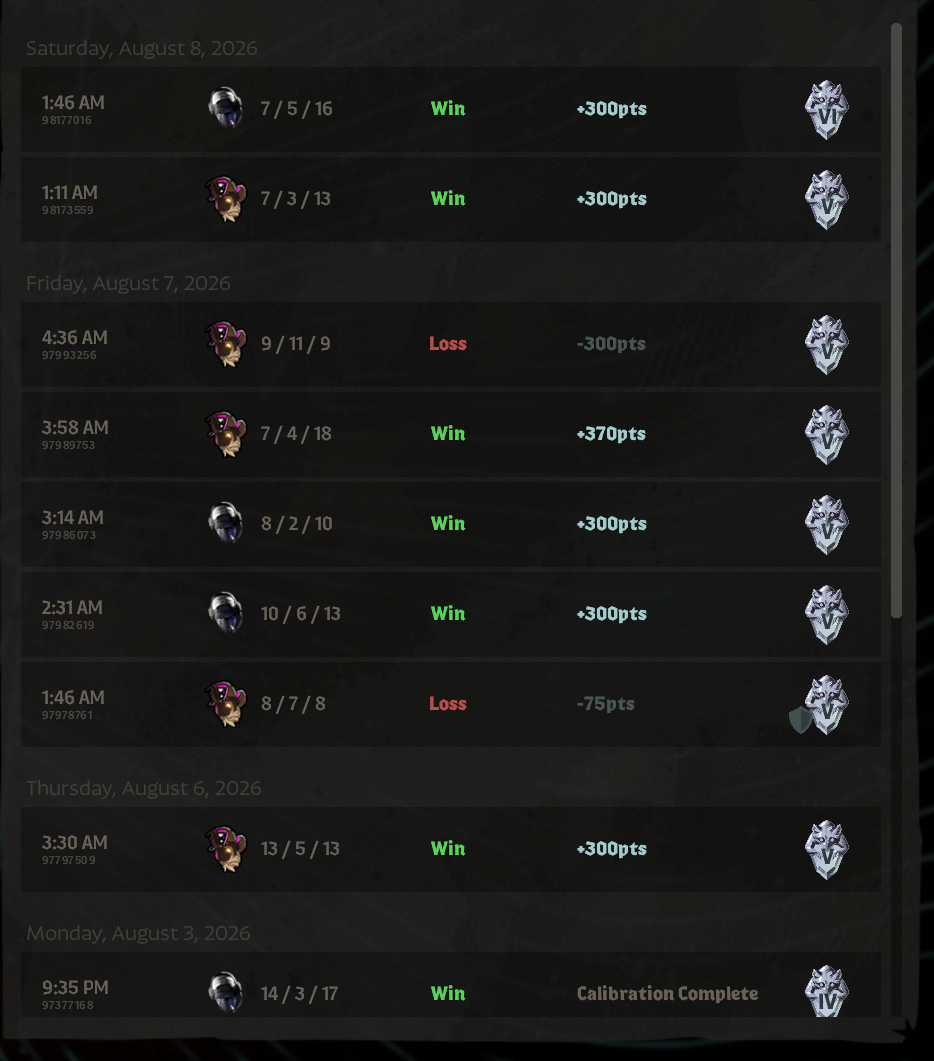Viewport: 934px width, 1061px height.
Task: Click the Win result of the 1:11 AM match
Action: pos(448,198)
